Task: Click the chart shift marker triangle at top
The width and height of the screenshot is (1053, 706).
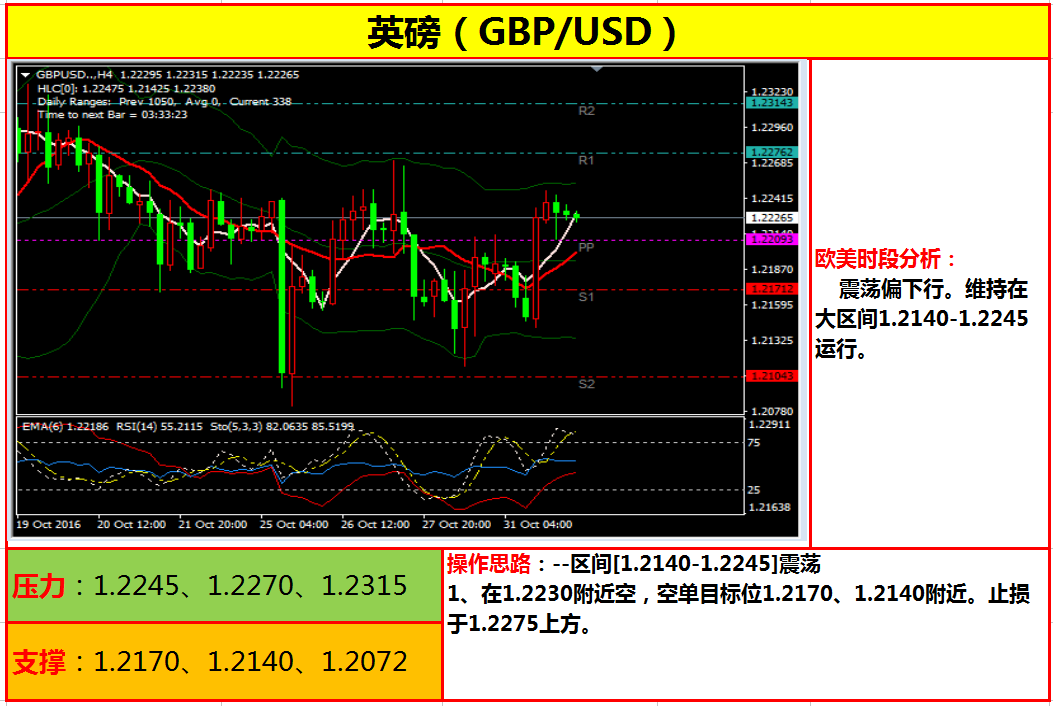Action: click(x=596, y=69)
